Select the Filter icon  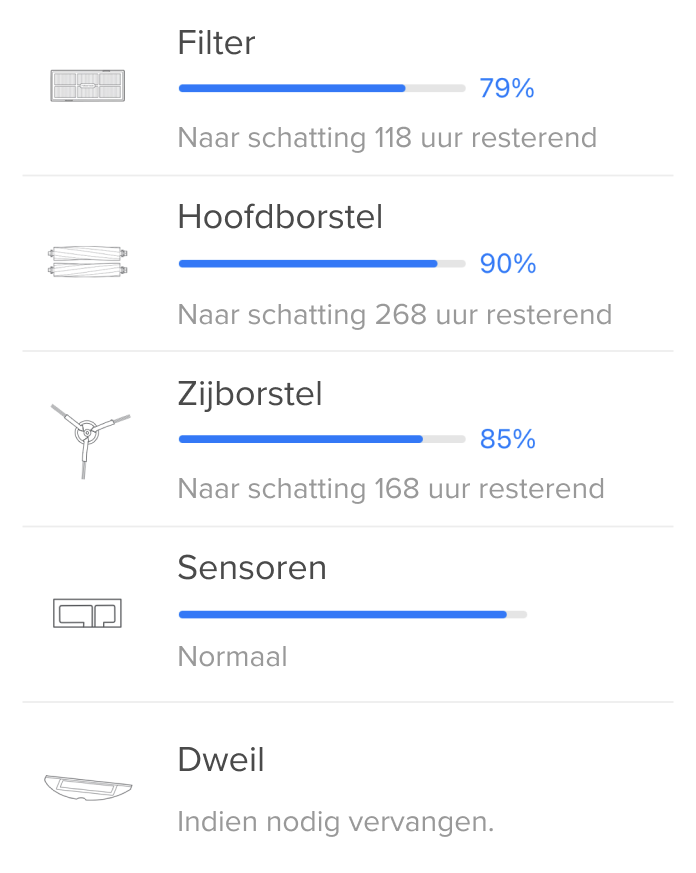(x=88, y=86)
